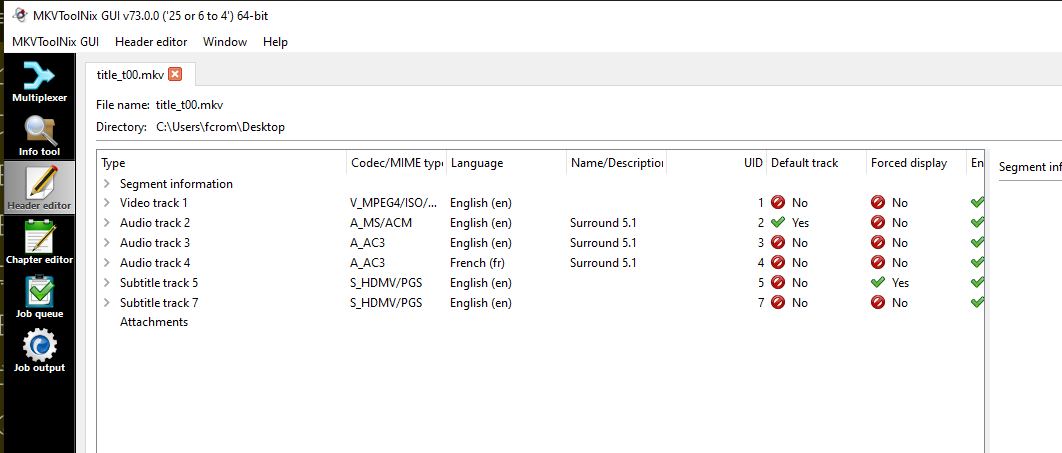
Task: Select the Subtitle track 7 row
Action: (x=540, y=303)
